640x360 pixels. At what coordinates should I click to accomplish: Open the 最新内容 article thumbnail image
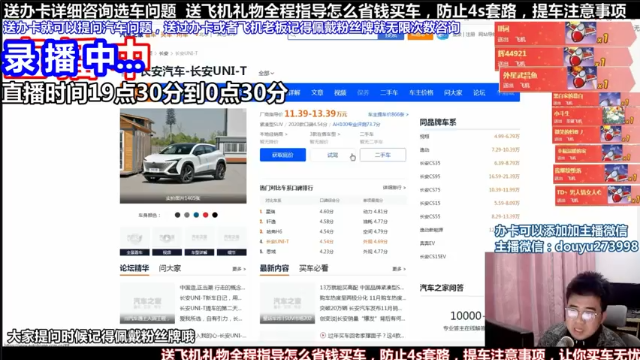click(287, 303)
